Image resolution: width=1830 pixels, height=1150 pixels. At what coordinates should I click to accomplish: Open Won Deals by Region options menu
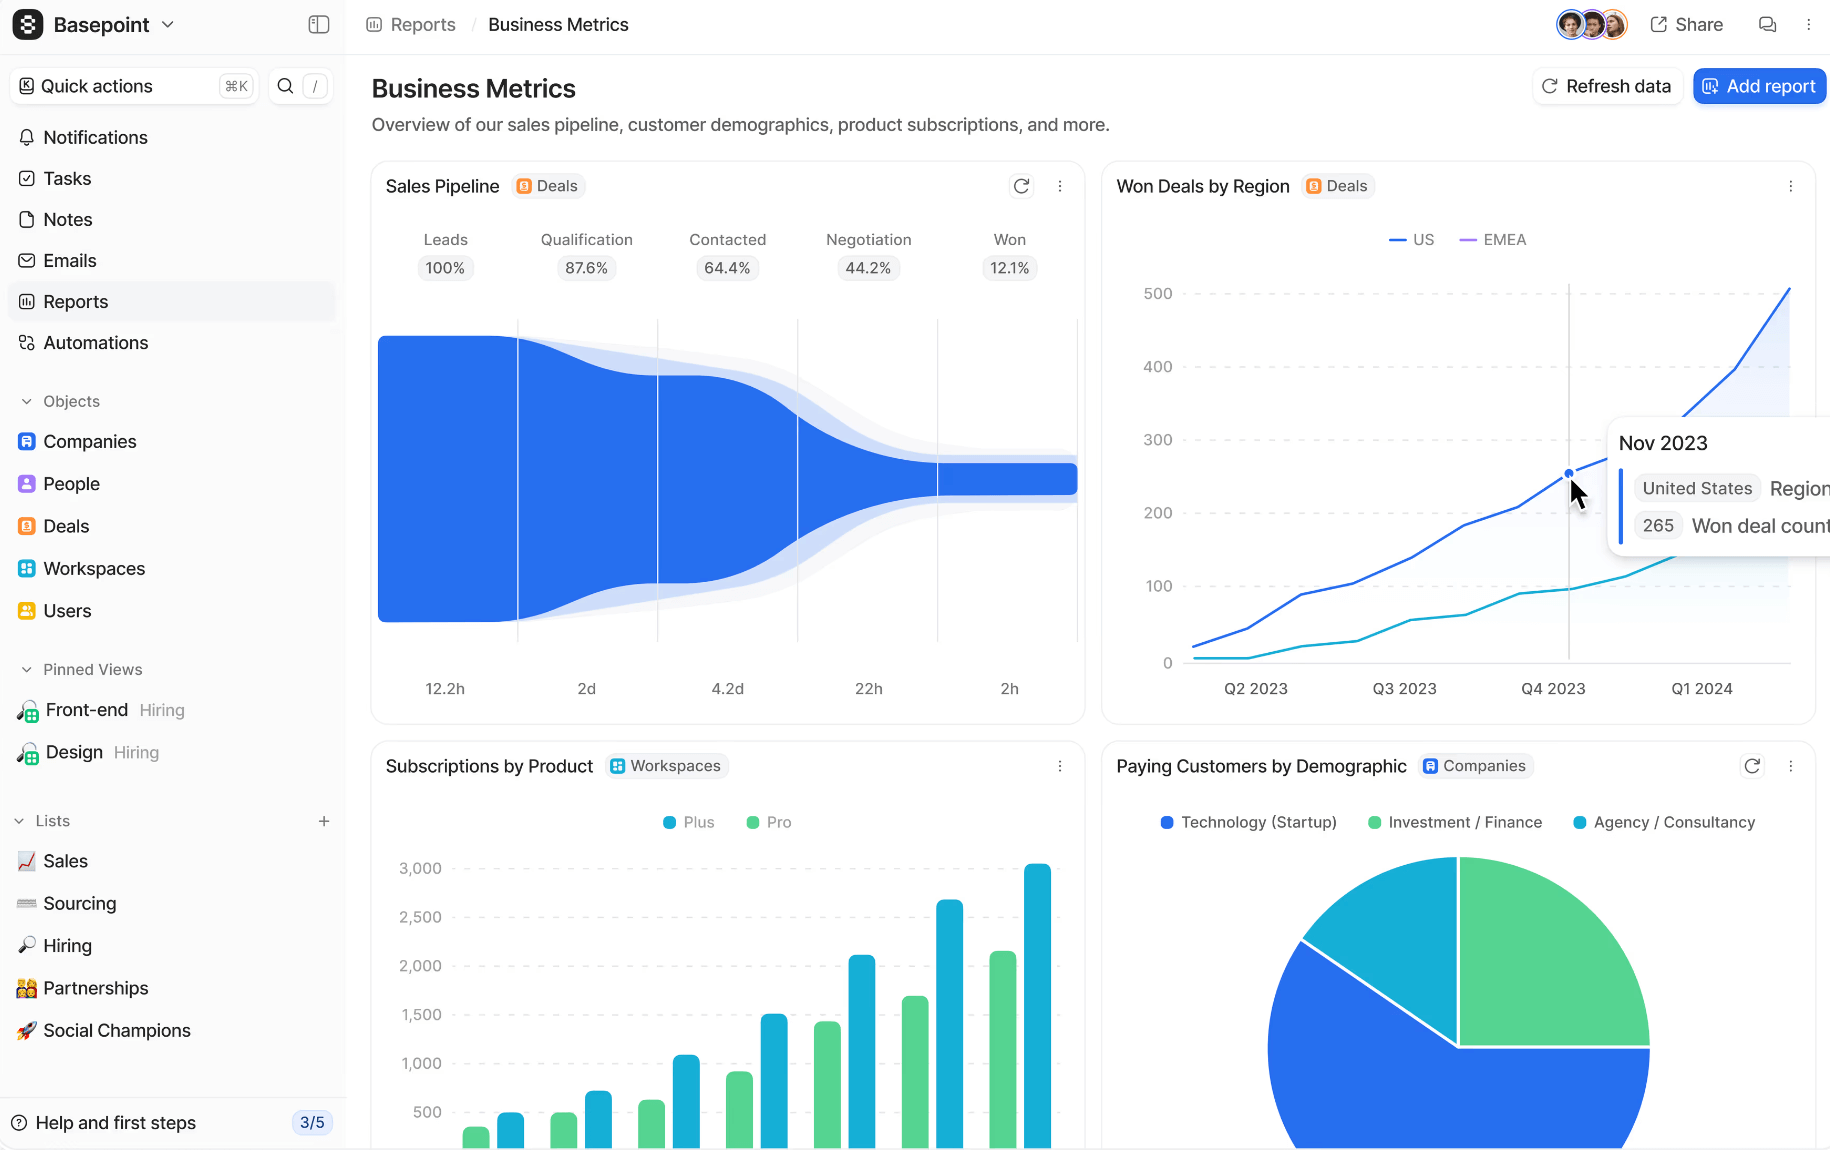click(x=1791, y=186)
